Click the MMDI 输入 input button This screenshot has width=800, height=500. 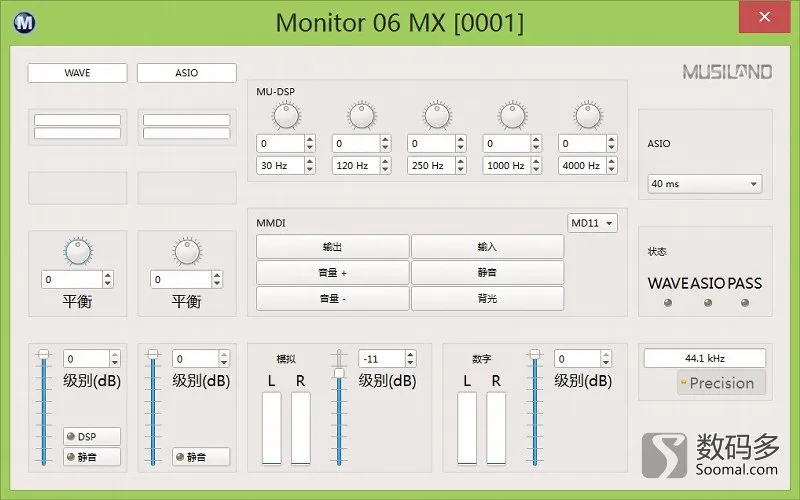[487, 247]
